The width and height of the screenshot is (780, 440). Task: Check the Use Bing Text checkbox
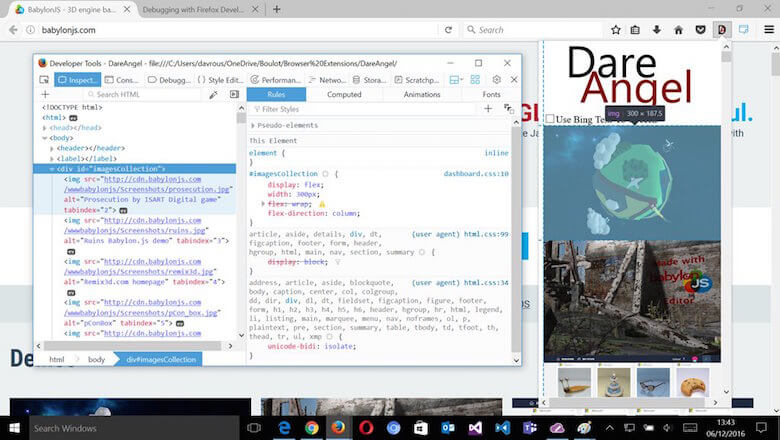[x=550, y=119]
